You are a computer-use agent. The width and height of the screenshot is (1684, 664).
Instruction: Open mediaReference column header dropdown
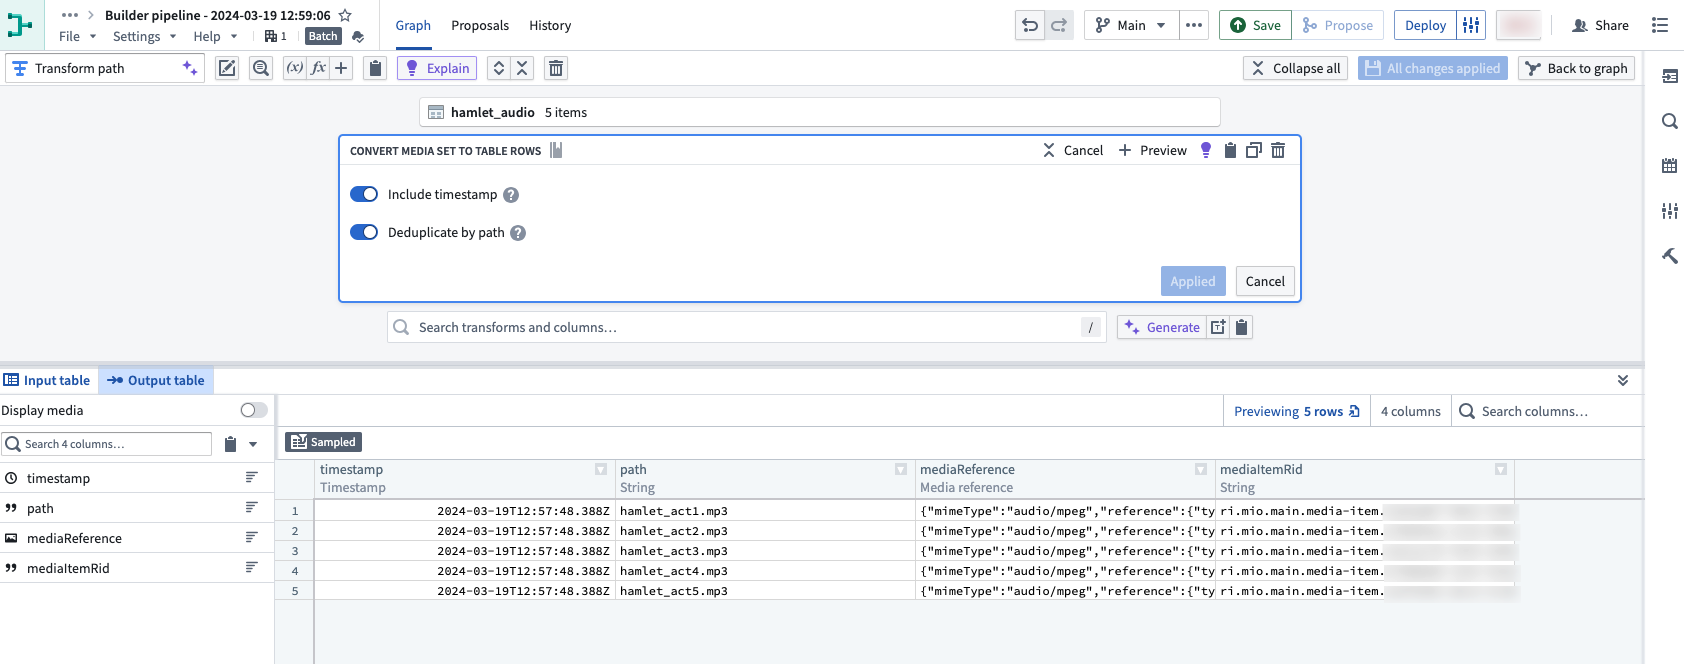tap(1201, 469)
